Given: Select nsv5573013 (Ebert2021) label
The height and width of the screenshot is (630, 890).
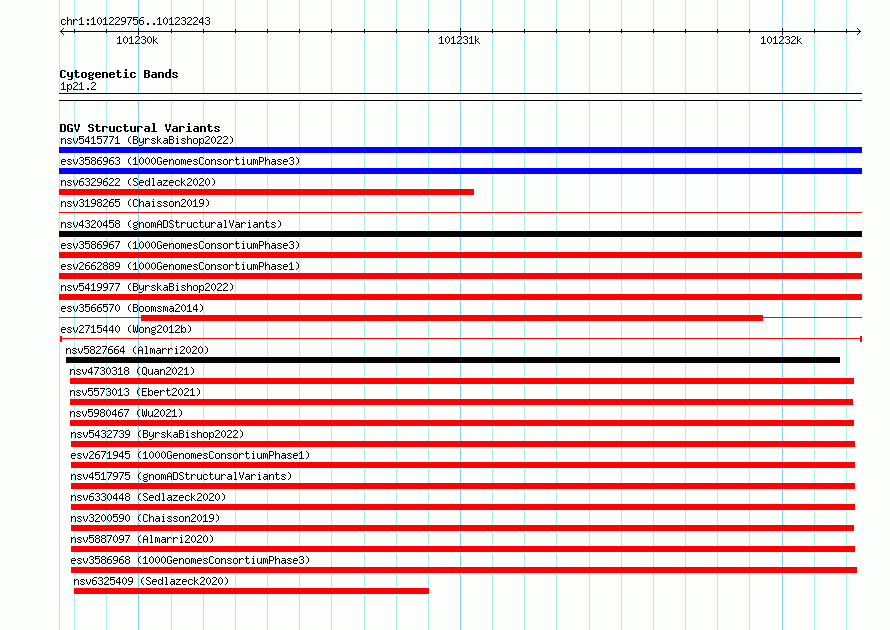Looking at the screenshot, I should point(135,392).
